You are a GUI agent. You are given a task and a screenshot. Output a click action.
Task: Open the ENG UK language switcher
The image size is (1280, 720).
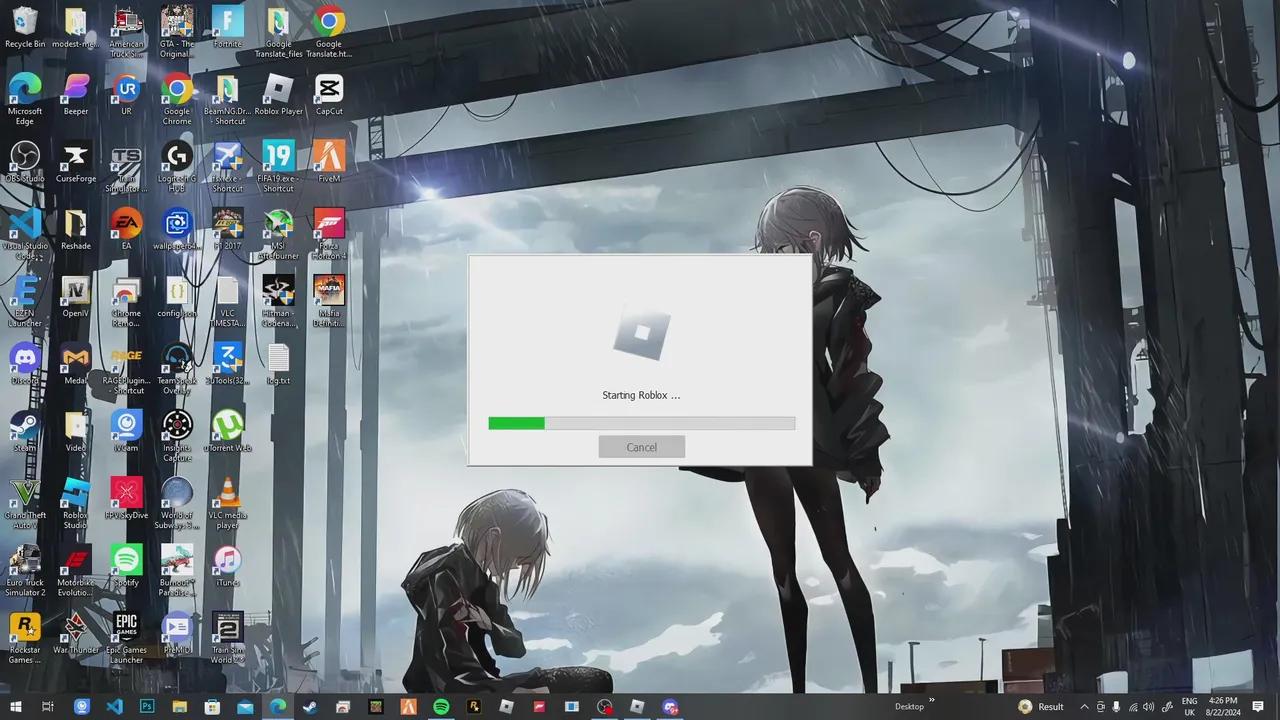tap(1189, 706)
